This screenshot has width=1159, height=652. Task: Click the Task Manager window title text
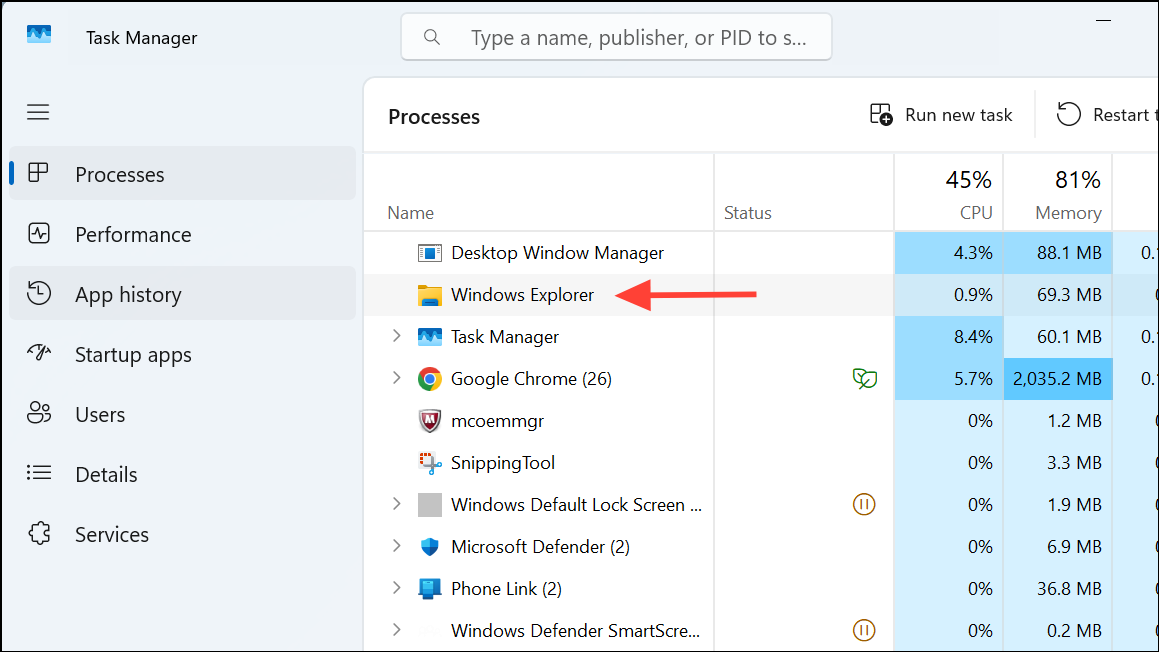[141, 38]
